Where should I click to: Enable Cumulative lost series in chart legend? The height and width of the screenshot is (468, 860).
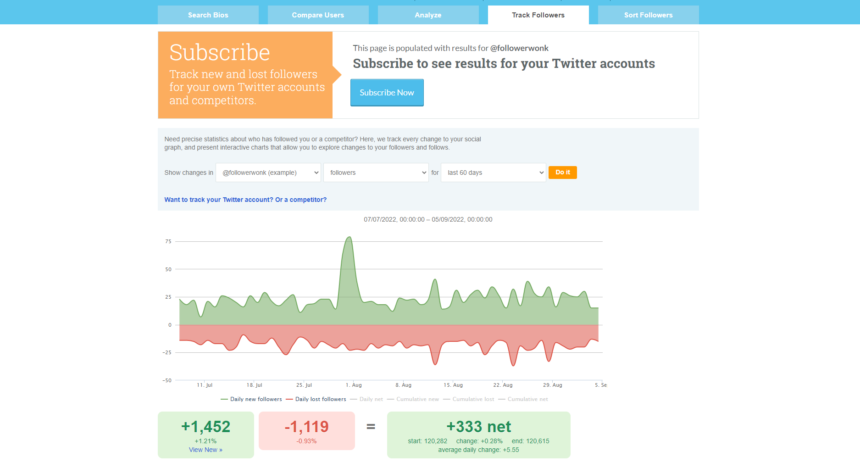(x=474, y=398)
